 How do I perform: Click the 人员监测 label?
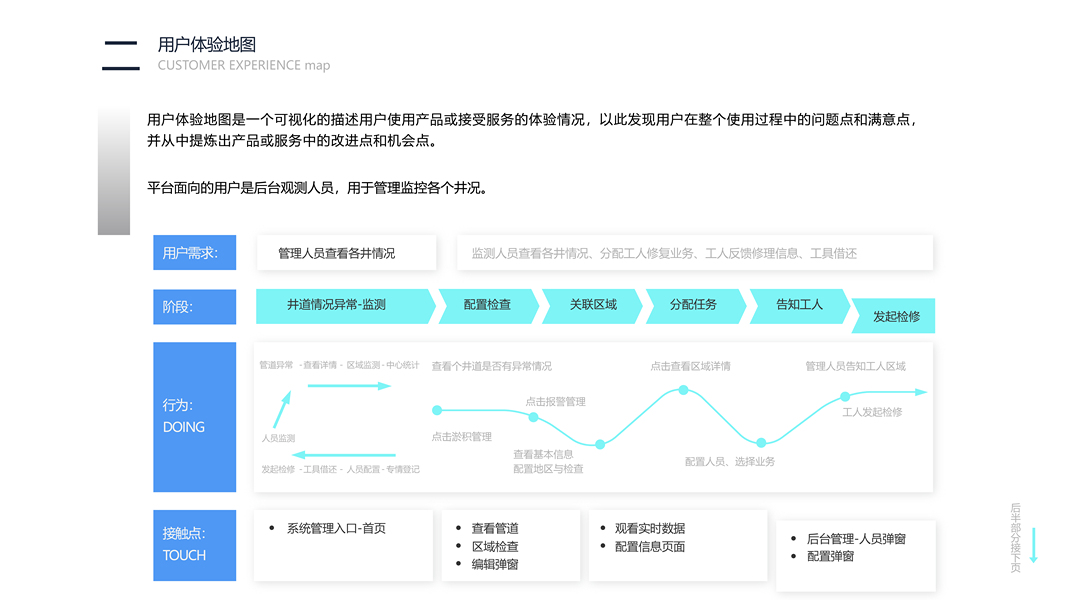278,438
